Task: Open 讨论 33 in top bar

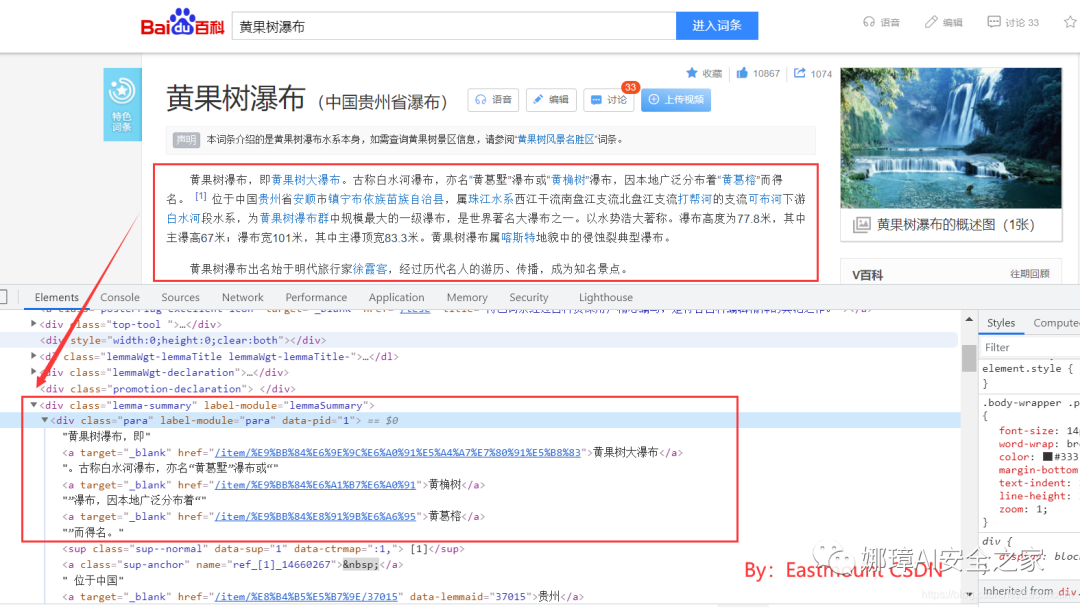Action: pyautogui.click(x=1012, y=22)
